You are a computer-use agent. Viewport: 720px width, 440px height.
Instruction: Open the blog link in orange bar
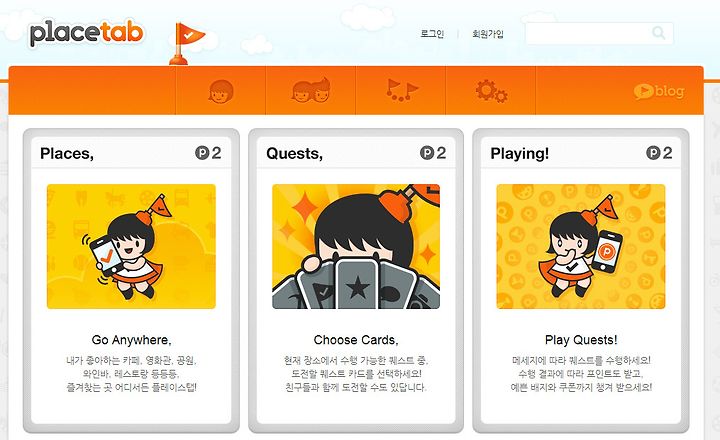click(659, 91)
